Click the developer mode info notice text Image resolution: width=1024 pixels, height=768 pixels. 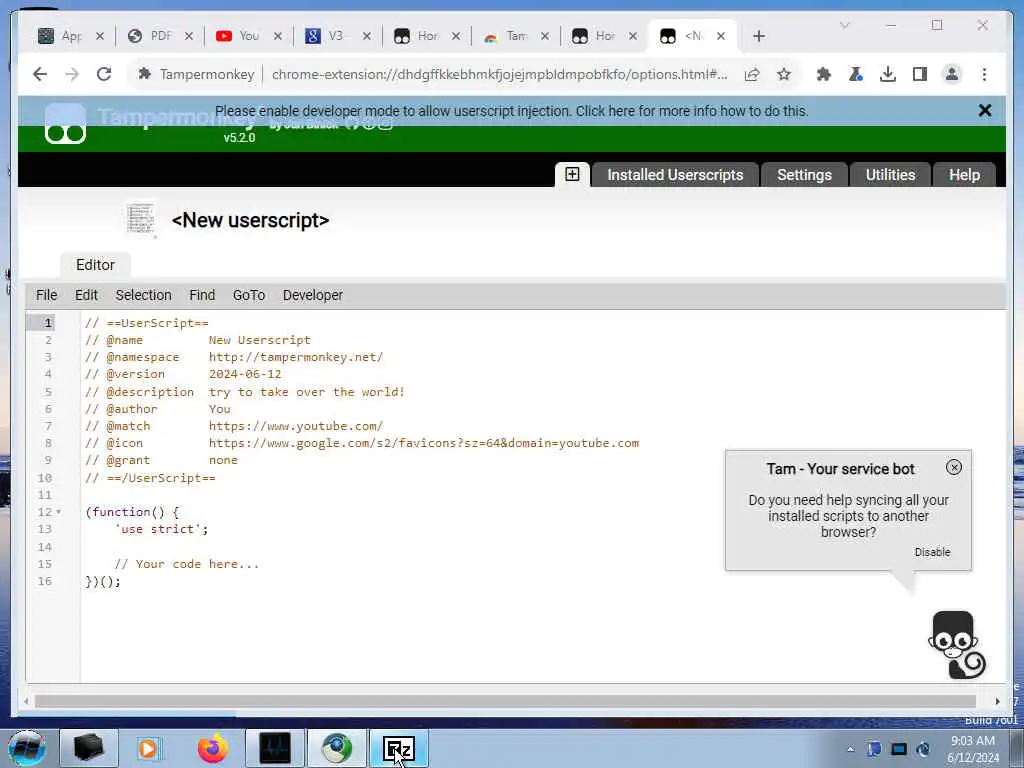point(511,111)
